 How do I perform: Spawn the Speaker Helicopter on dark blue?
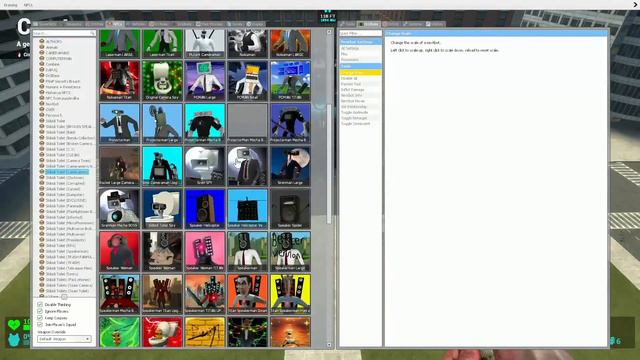click(204, 208)
